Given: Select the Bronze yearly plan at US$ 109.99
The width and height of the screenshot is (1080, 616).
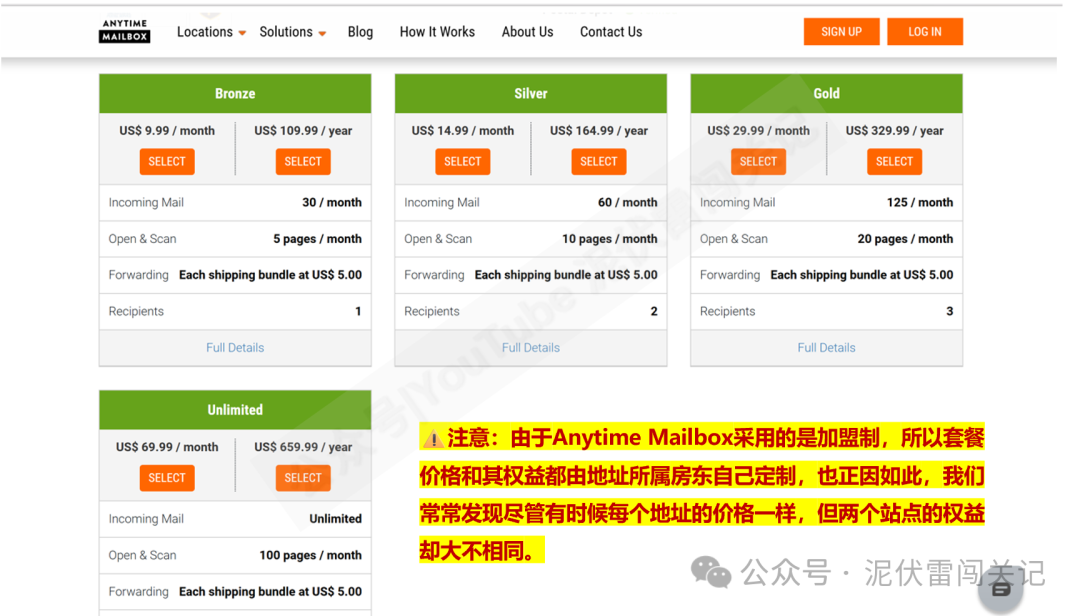Looking at the screenshot, I should click(303, 161).
